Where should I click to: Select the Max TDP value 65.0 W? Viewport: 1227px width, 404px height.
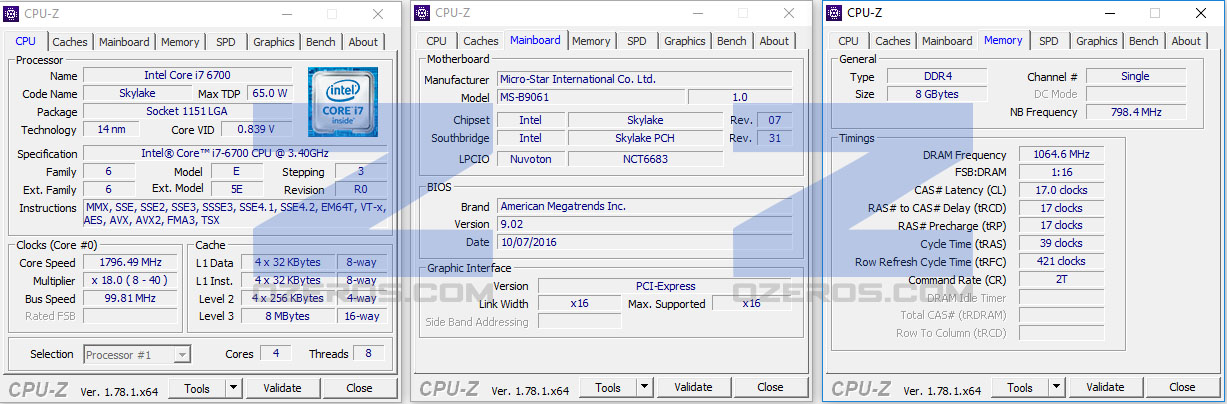[x=270, y=93]
